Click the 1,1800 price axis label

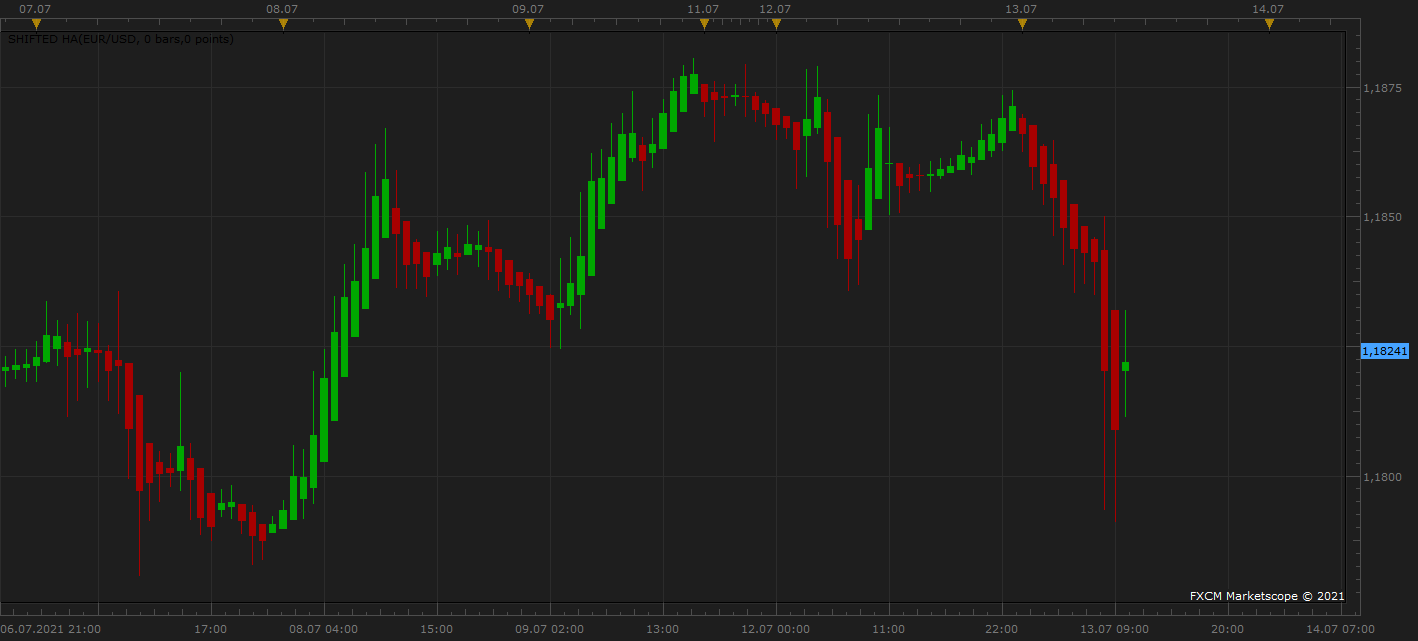click(1382, 477)
